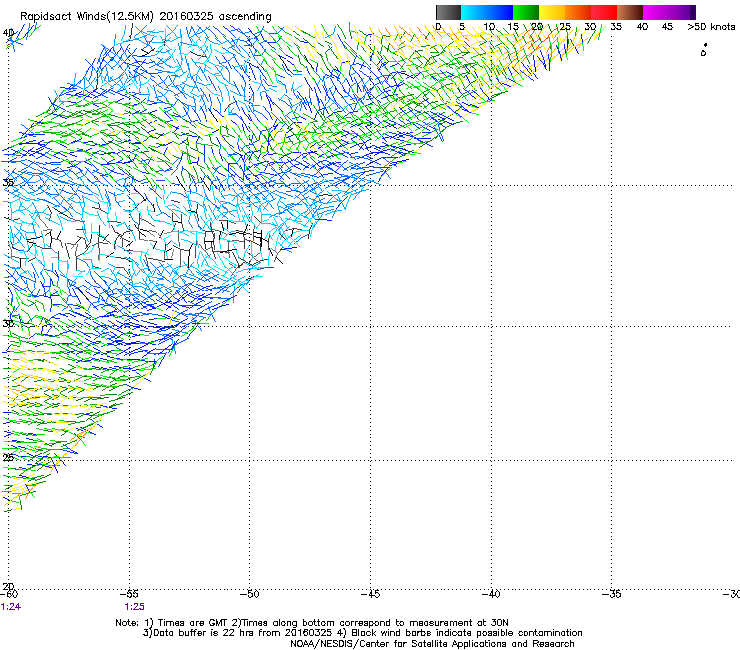This screenshot has width=740, height=650.
Task: Click the longitude label '-40'
Action: pos(491,594)
